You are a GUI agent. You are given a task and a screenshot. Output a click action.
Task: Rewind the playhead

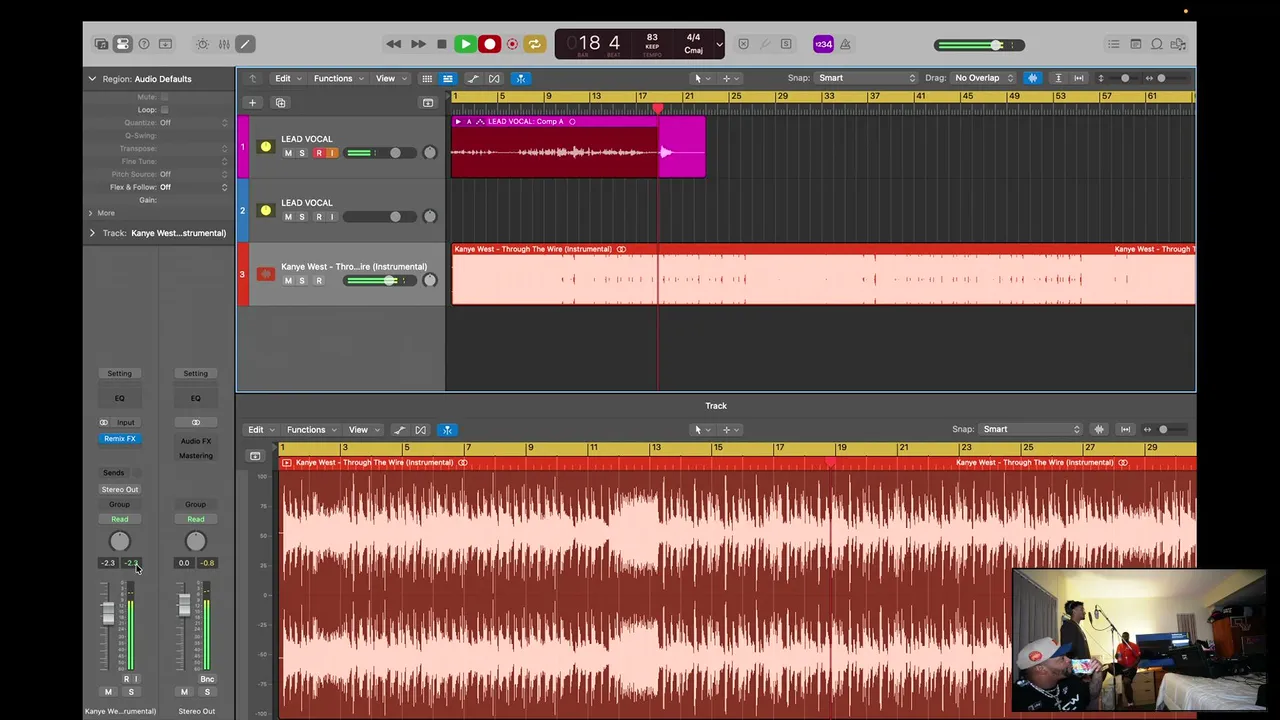pos(393,44)
